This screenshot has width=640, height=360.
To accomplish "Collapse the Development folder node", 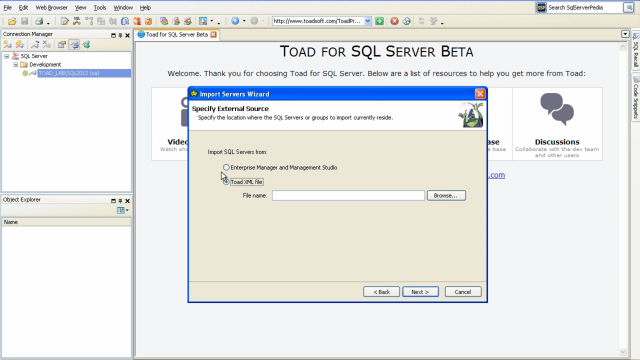I will coord(16,64).
